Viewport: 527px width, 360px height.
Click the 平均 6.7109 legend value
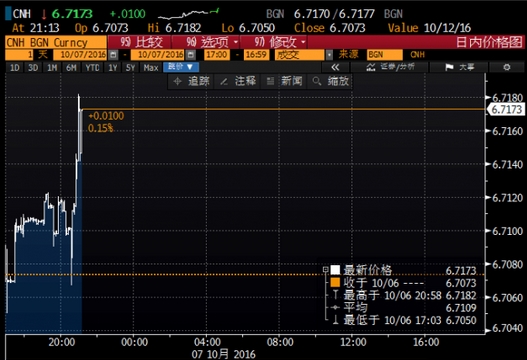pos(461,308)
